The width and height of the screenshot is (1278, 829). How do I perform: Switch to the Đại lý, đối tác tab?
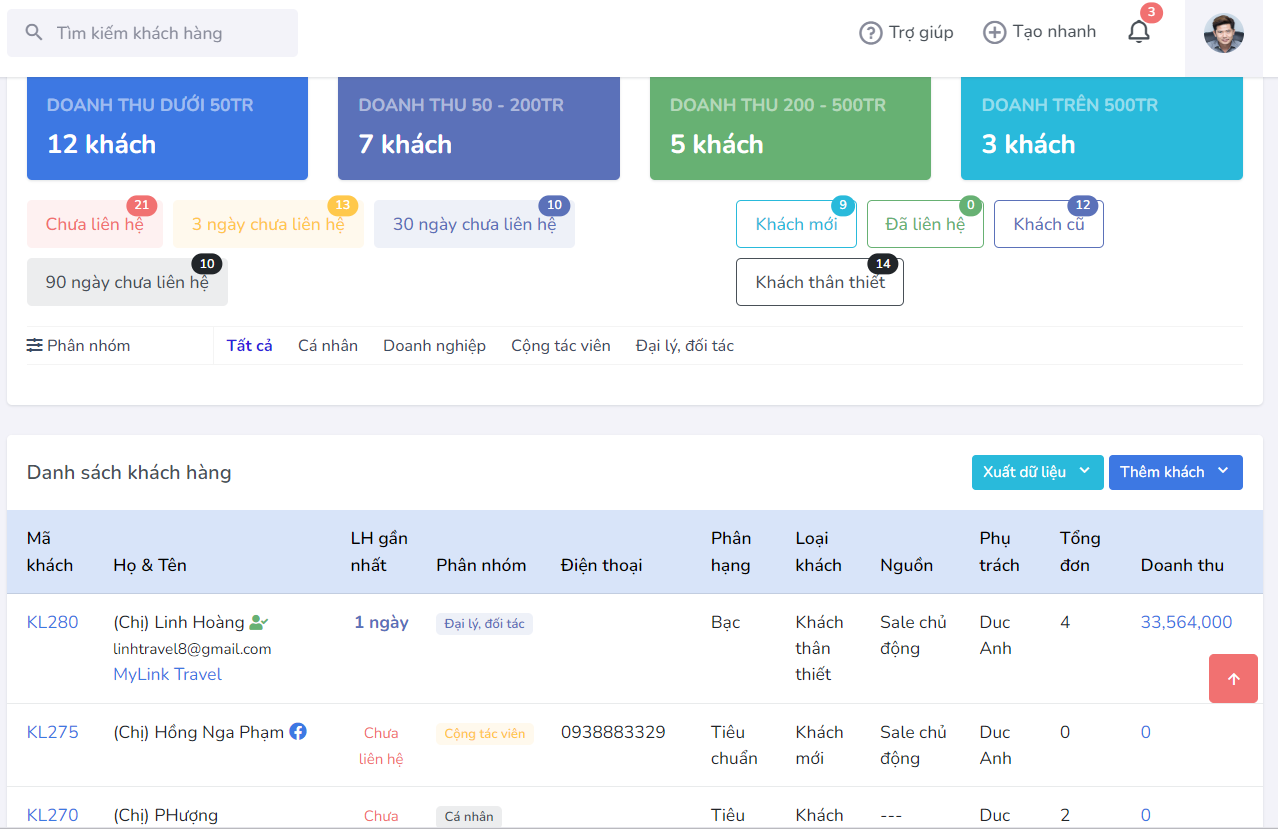(x=685, y=346)
